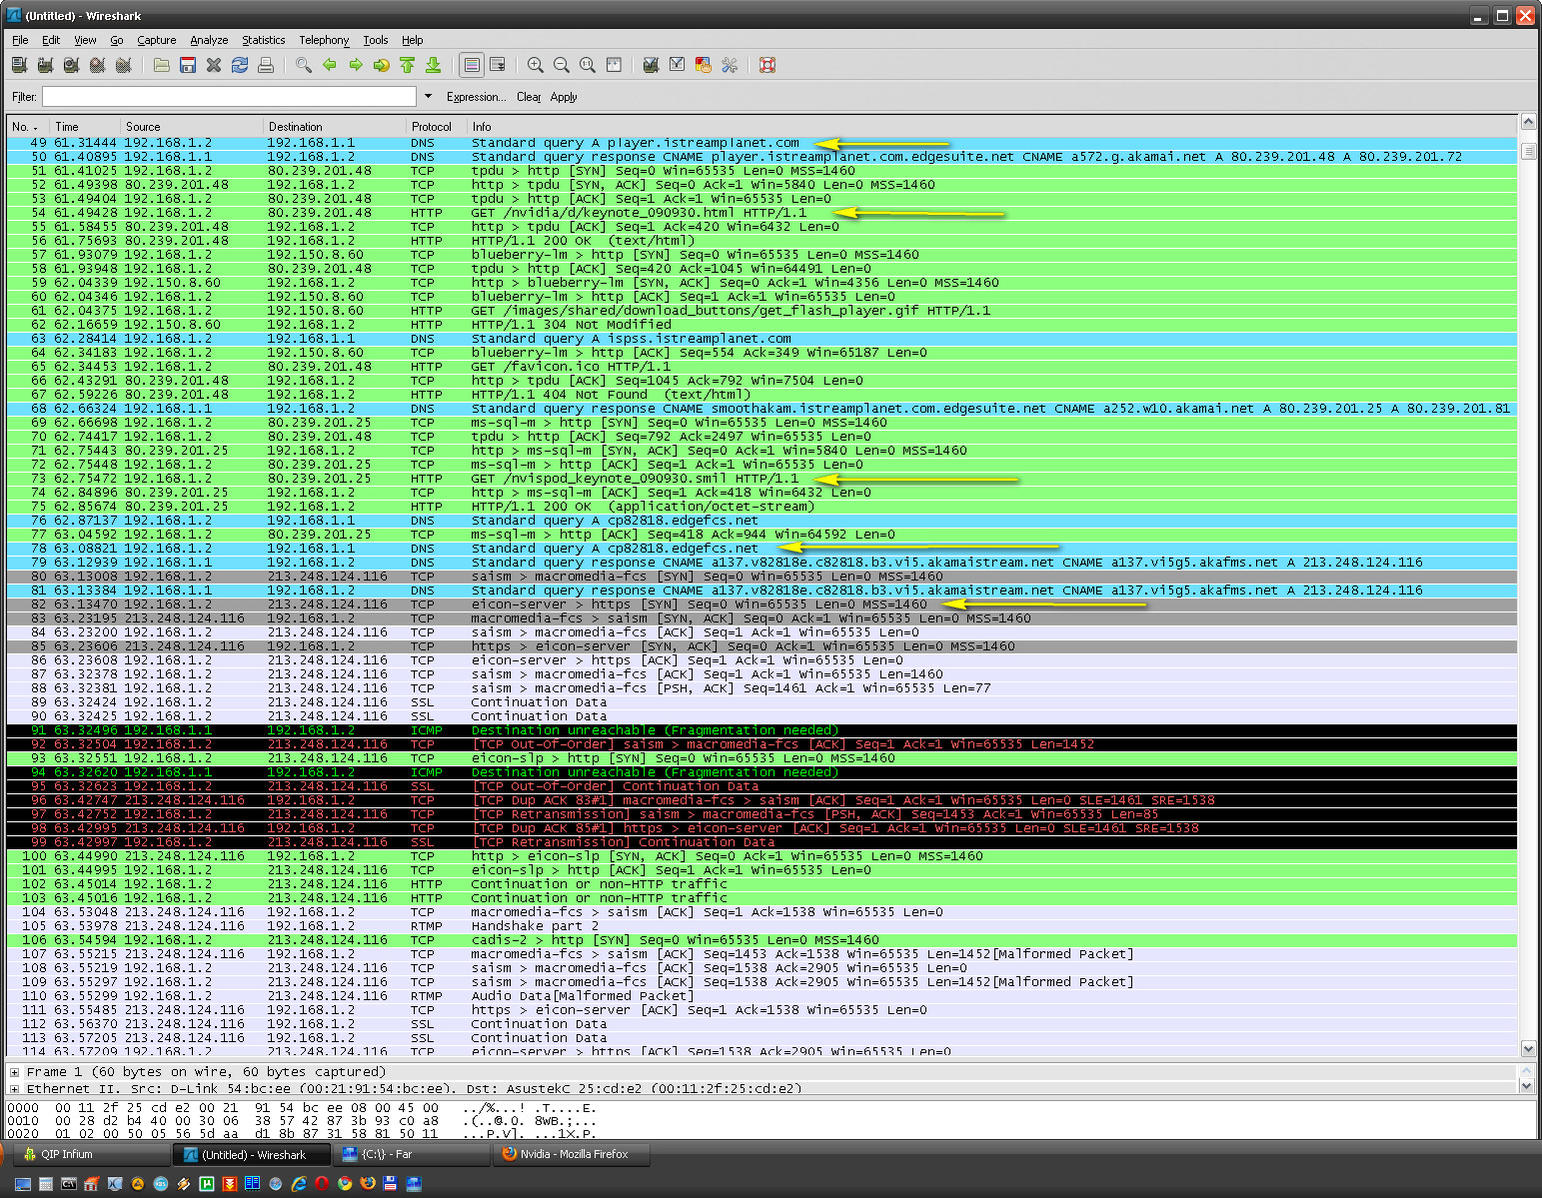The height and width of the screenshot is (1198, 1542).
Task: Jump to the first packet arrow icon
Action: [407, 65]
